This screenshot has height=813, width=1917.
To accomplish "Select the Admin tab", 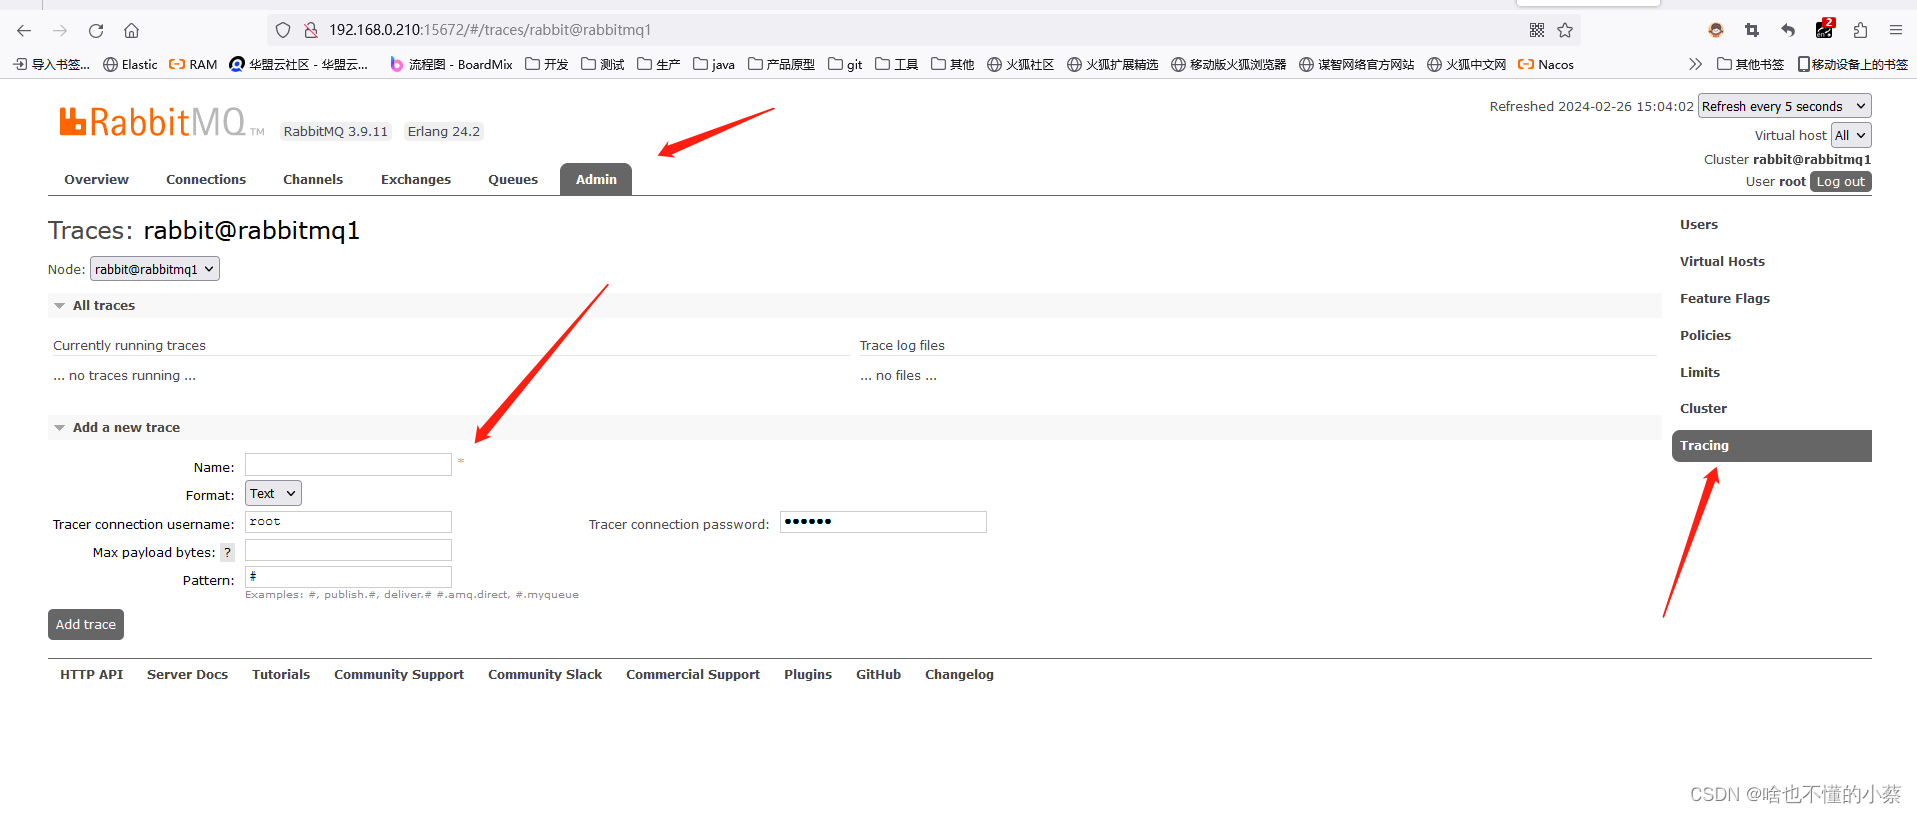I will click(596, 179).
